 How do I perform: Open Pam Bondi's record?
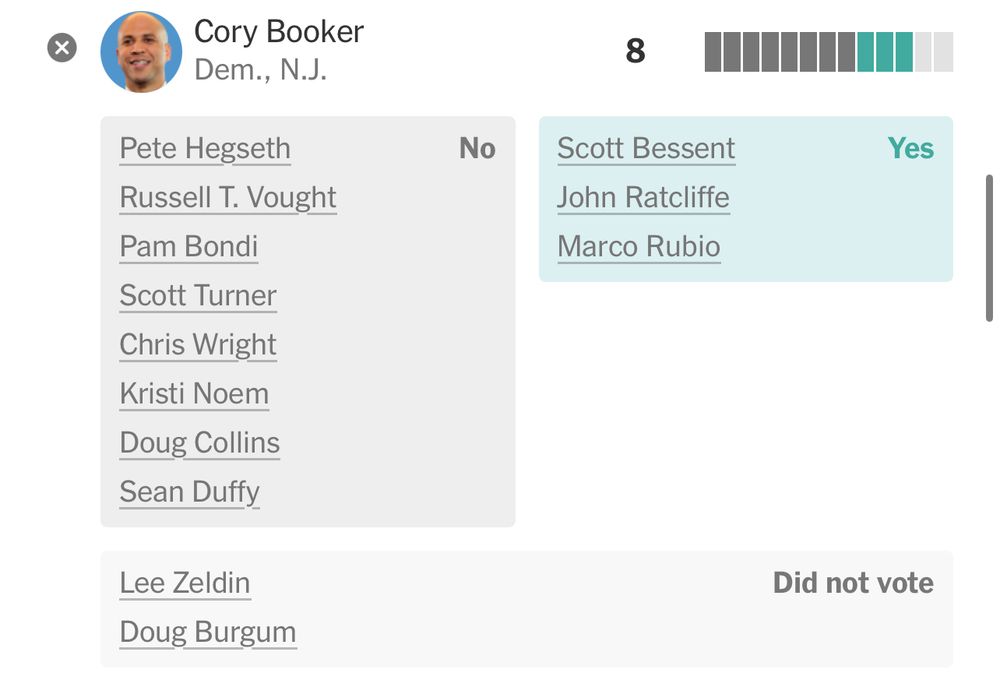click(x=188, y=246)
